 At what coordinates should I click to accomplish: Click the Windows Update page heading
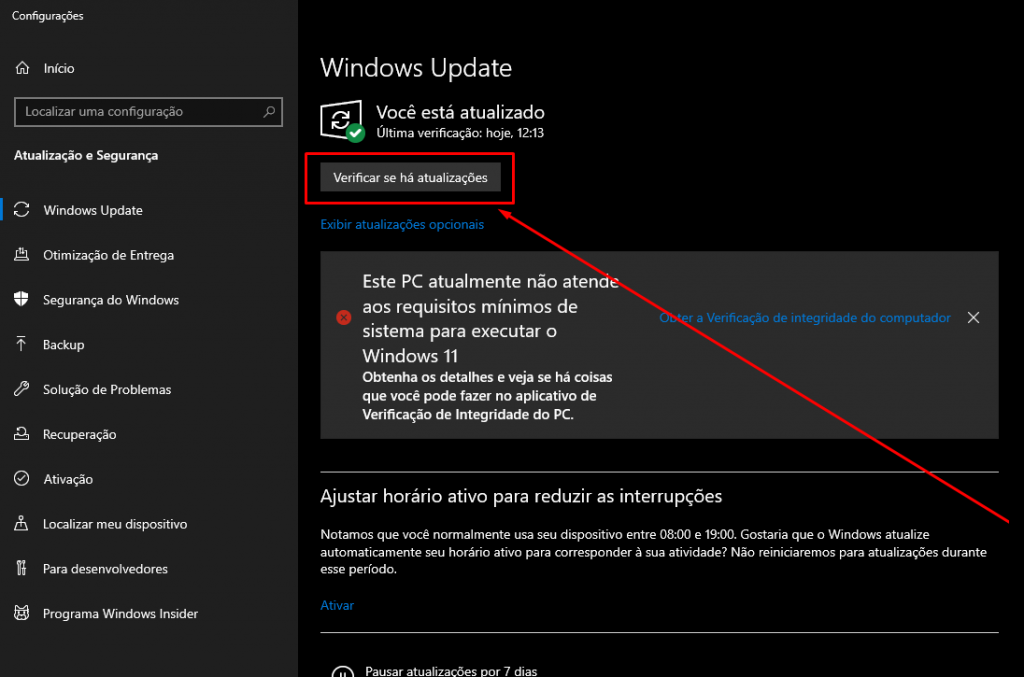coord(416,68)
